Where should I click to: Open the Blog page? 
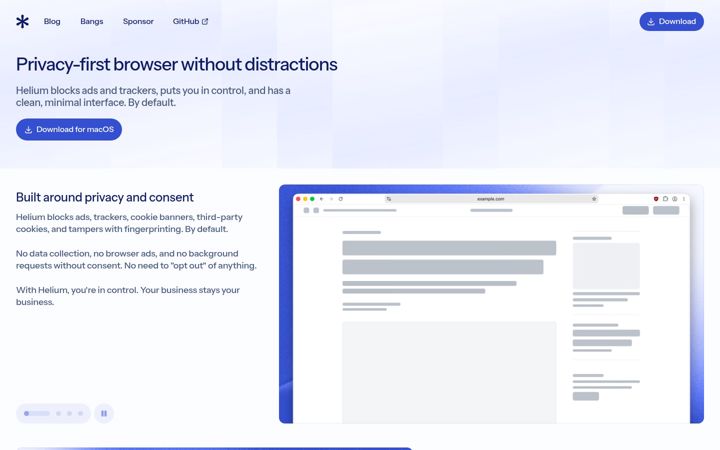(52, 22)
